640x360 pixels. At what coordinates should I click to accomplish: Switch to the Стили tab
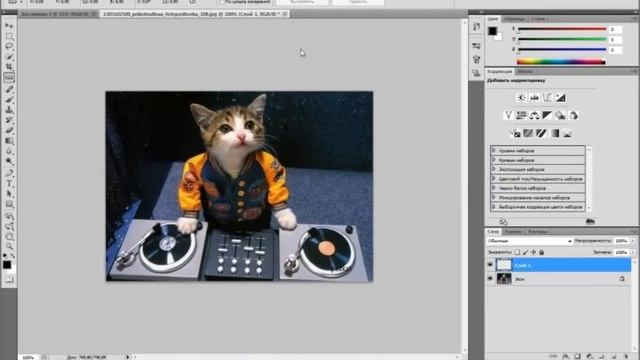tap(538, 19)
